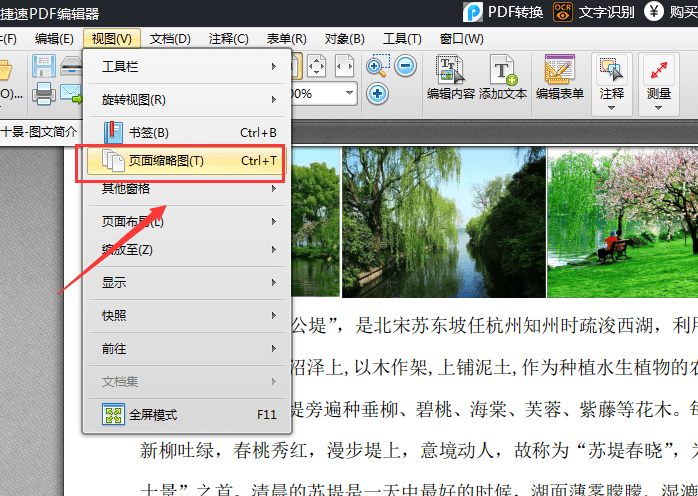Image resolution: width=698 pixels, height=496 pixels.
Task: Open the 编辑表单 edit form tool
Action: pos(560,77)
